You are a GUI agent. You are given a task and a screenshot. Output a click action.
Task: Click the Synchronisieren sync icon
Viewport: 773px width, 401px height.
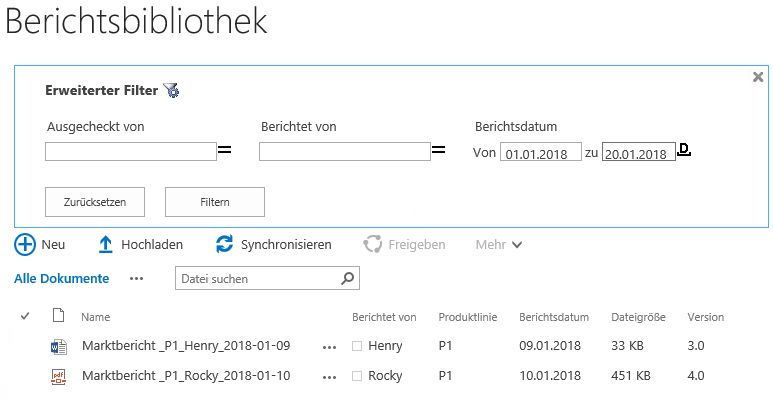point(225,244)
